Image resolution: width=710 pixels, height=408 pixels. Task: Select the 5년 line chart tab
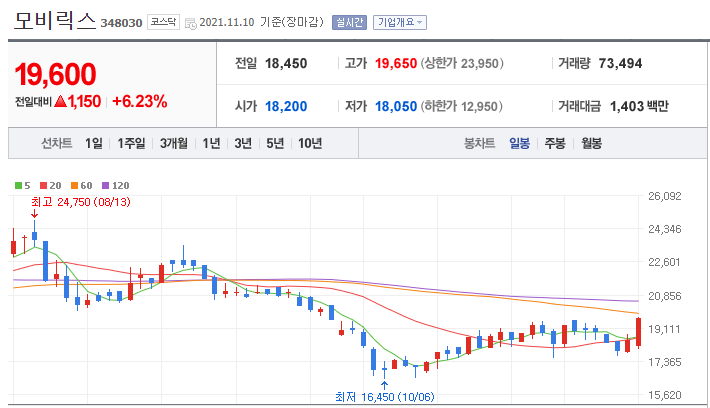[275, 144]
